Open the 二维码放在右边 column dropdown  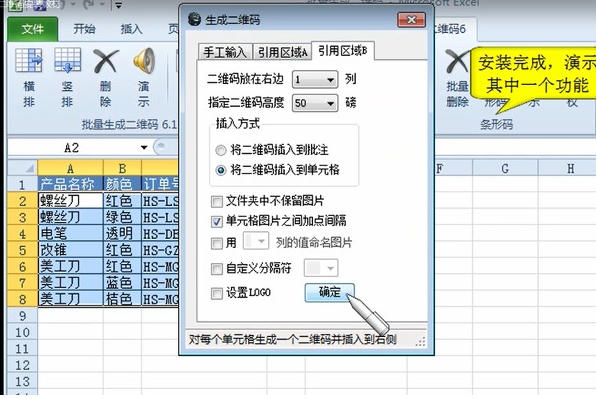pyautogui.click(x=314, y=80)
